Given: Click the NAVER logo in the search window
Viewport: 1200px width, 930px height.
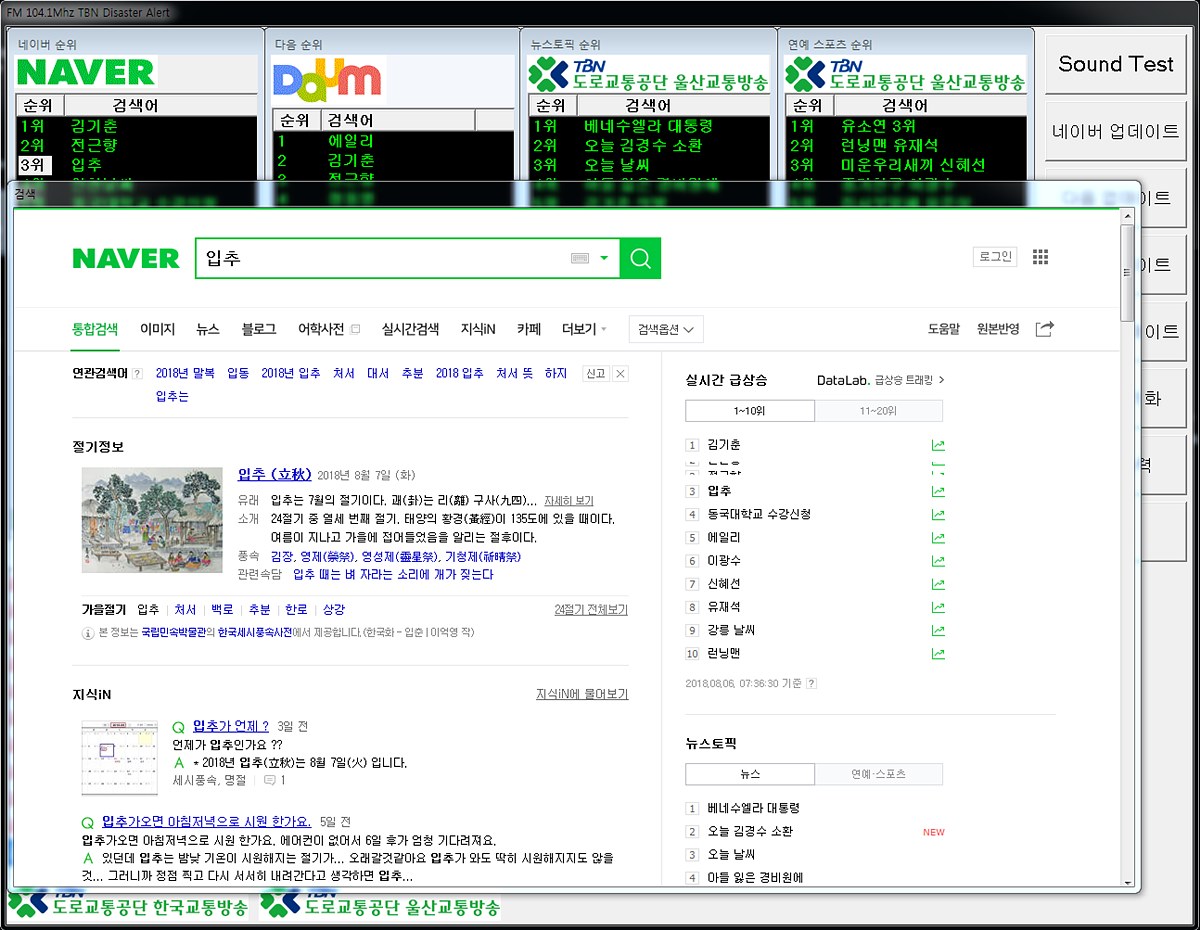Looking at the screenshot, I should (125, 258).
